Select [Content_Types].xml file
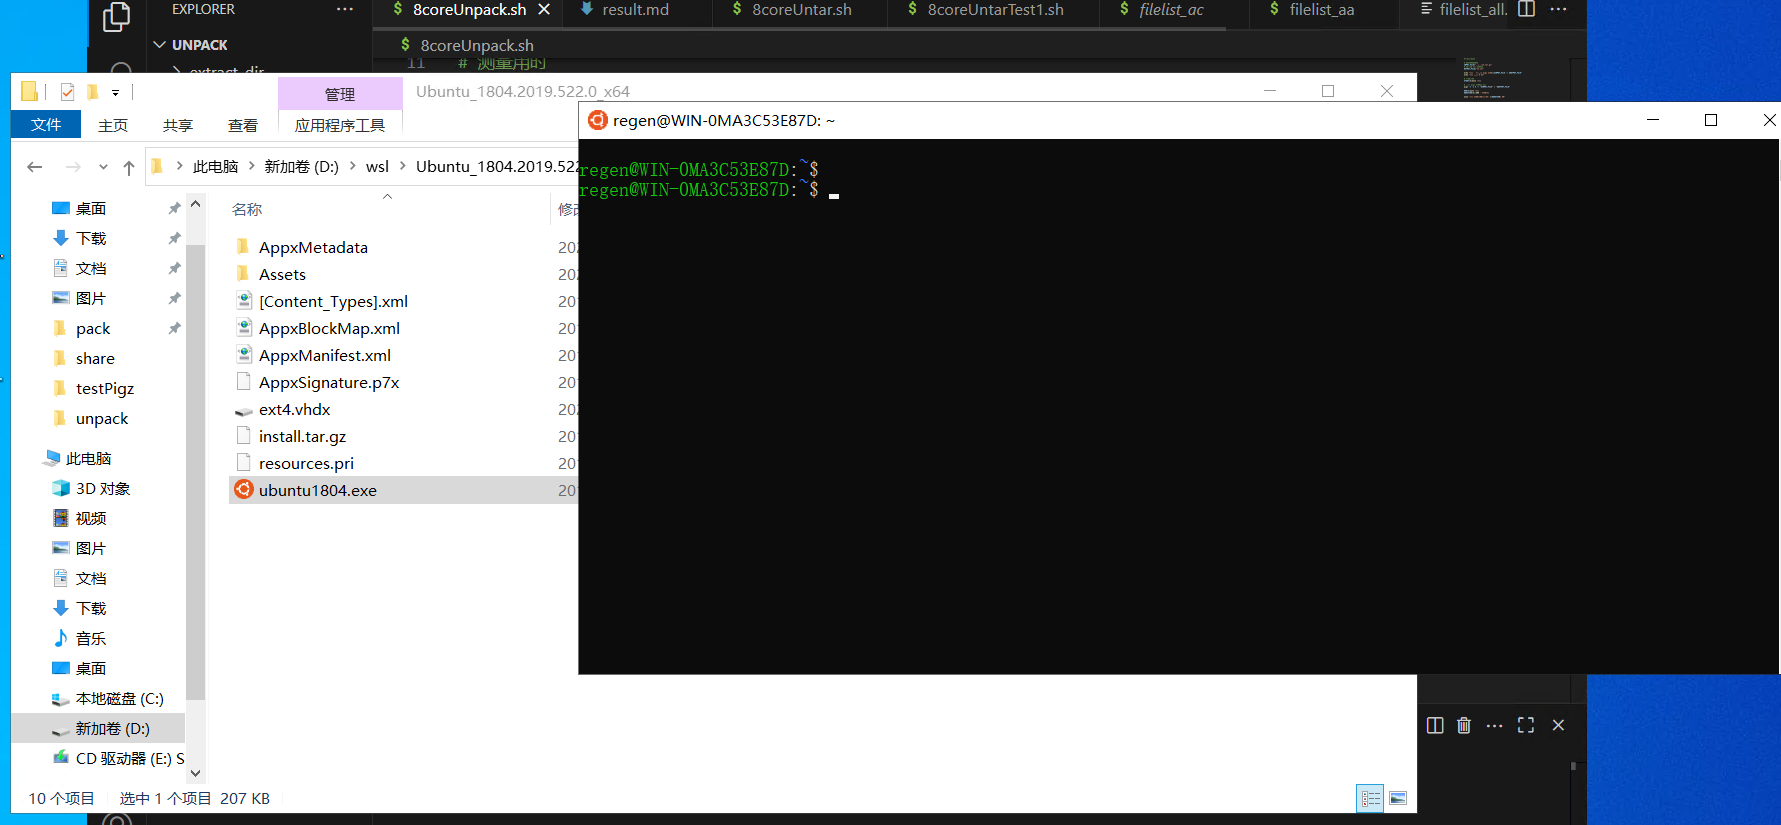Image resolution: width=1781 pixels, height=825 pixels. click(333, 301)
